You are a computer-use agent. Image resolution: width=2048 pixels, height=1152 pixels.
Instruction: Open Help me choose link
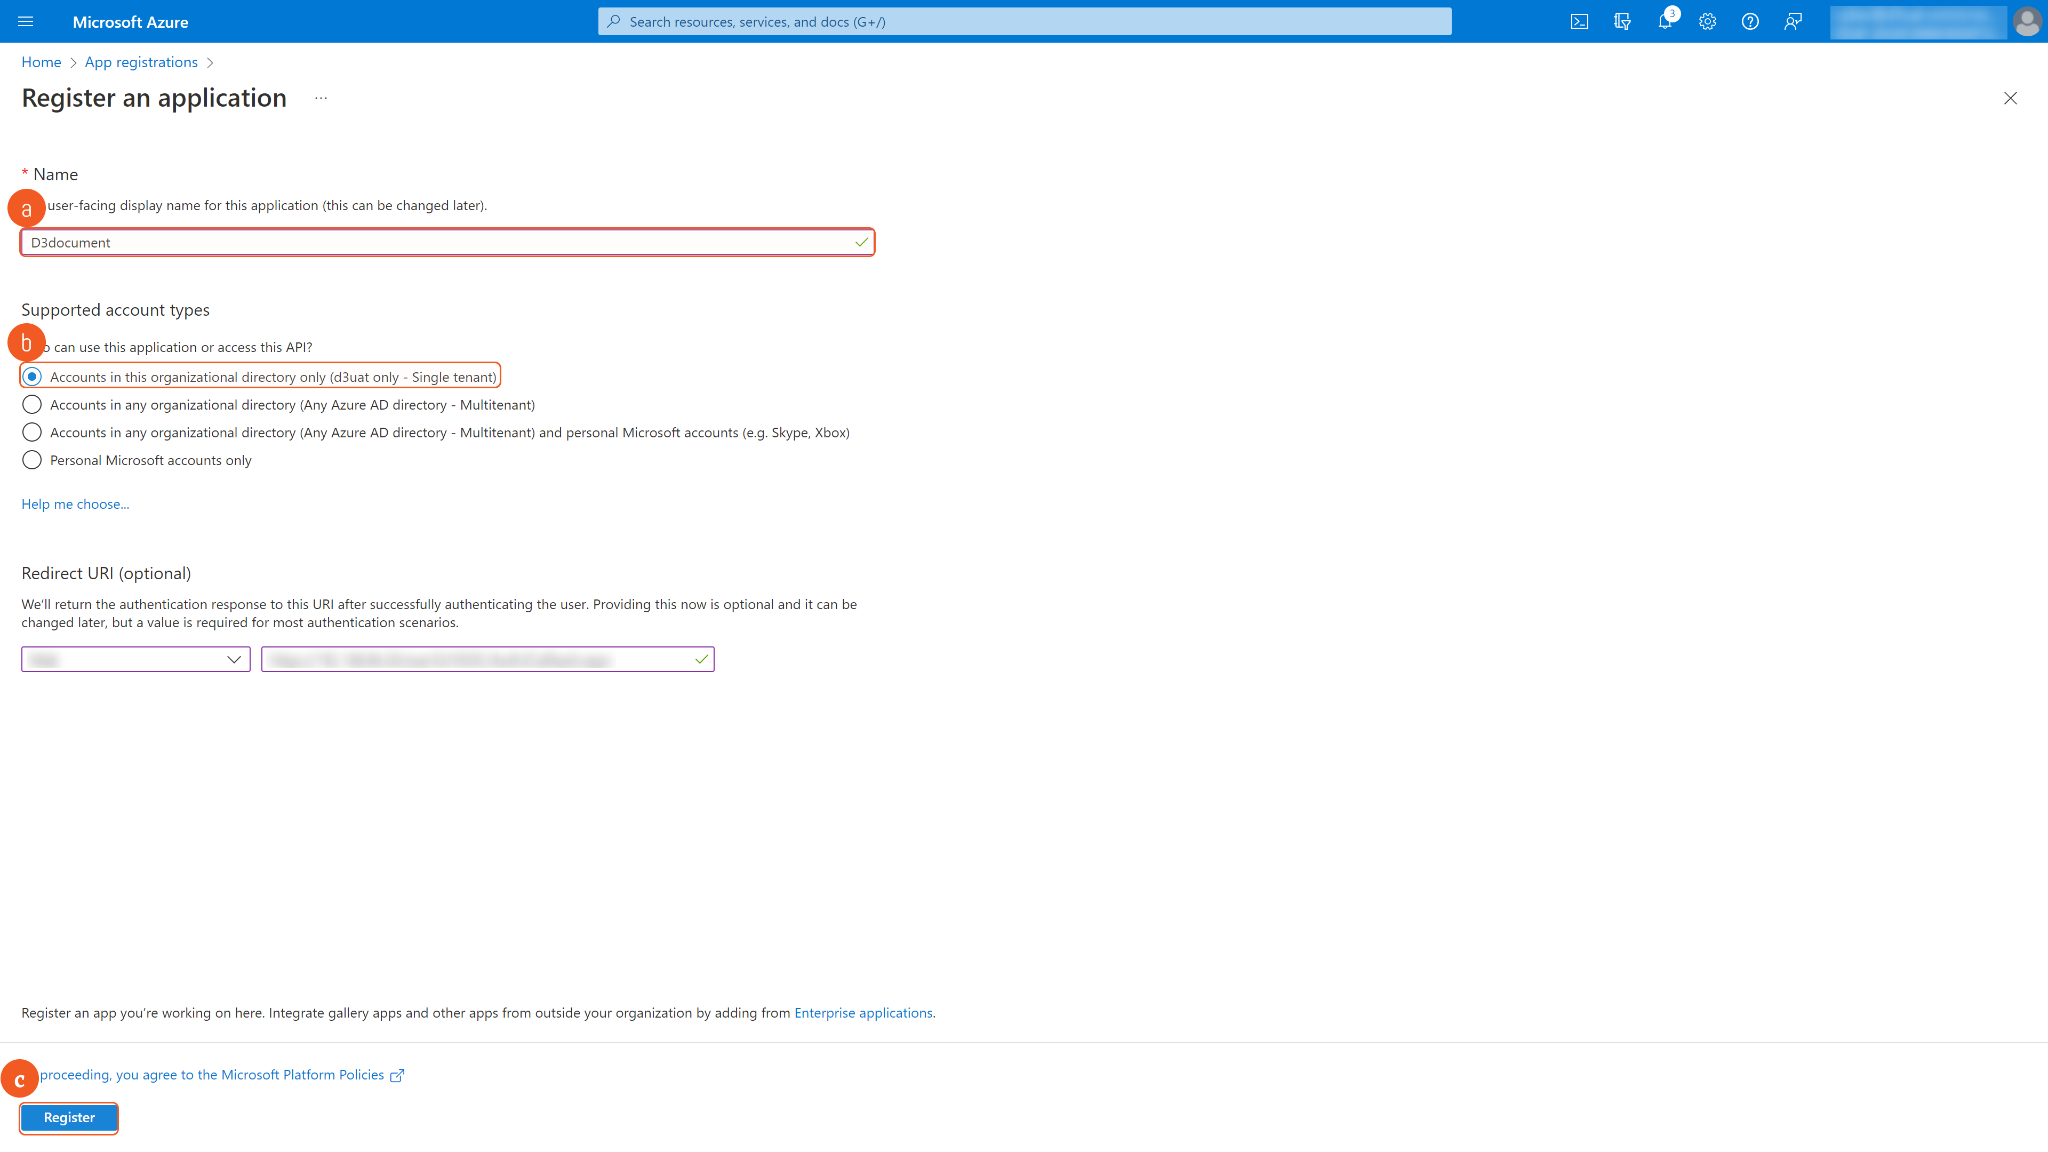75,504
